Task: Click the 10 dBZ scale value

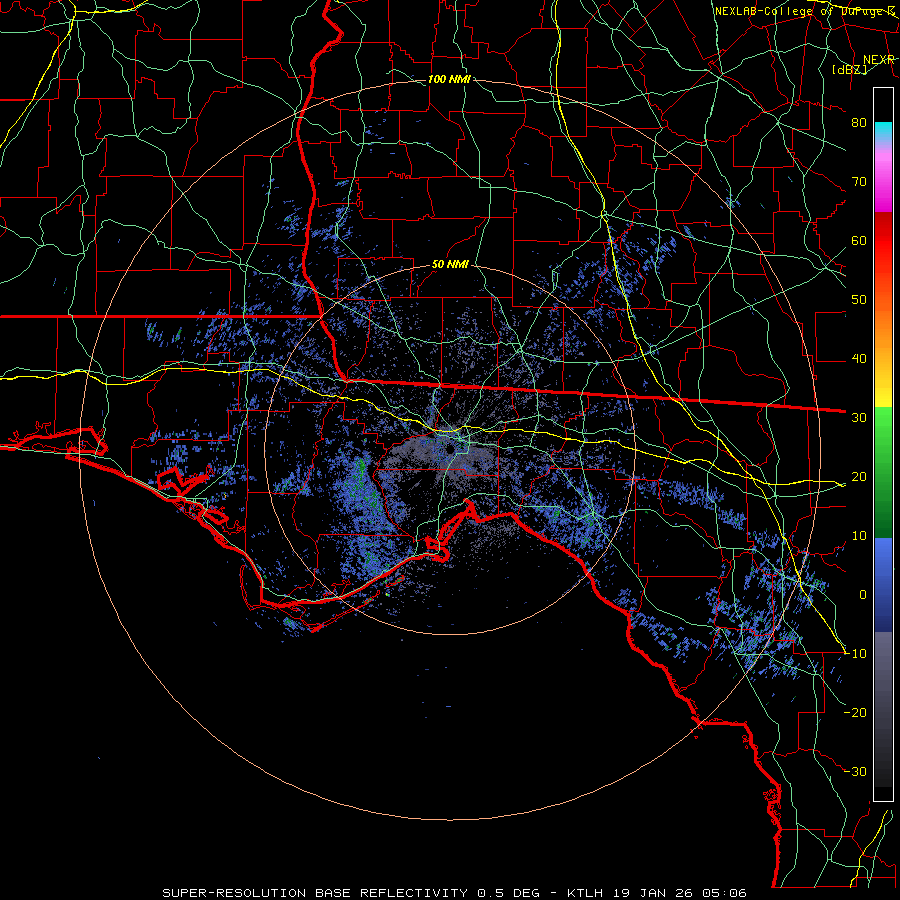Action: click(859, 536)
